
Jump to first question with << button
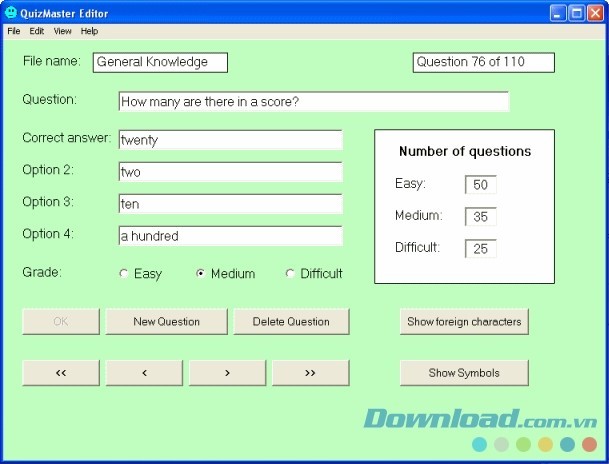coord(61,373)
